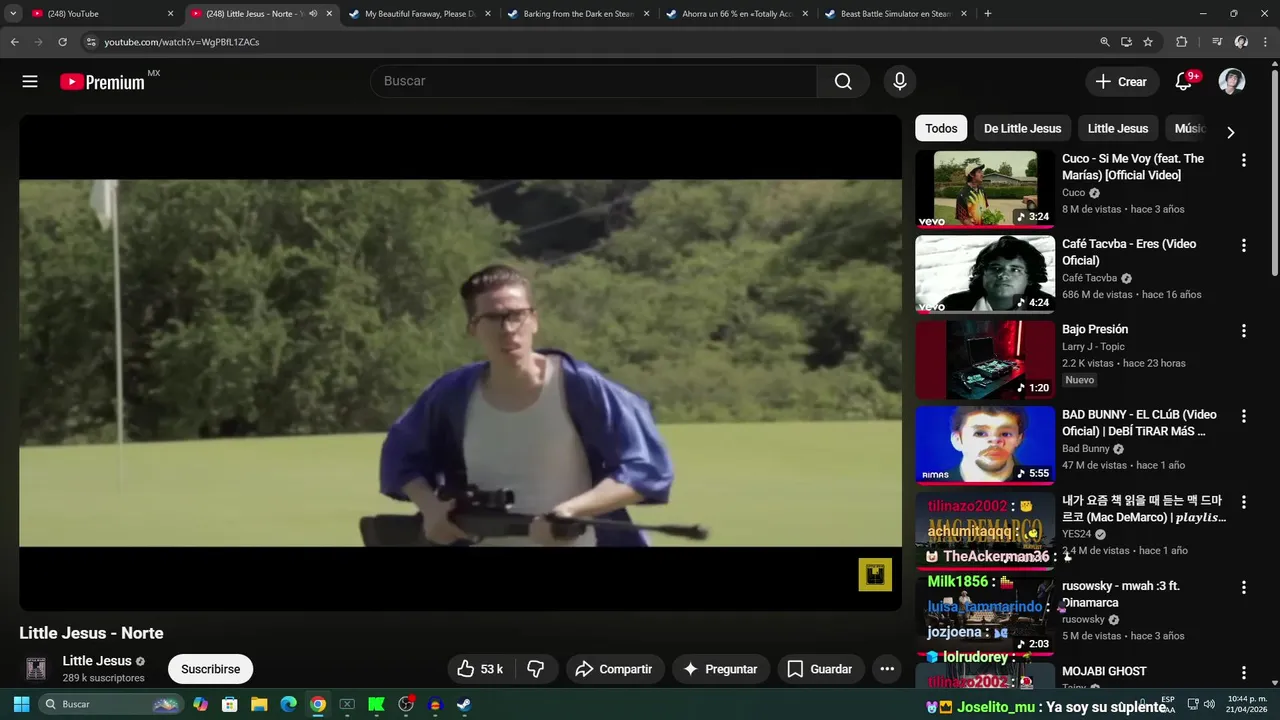Bookmark this page with the star
Image resolution: width=1280 pixels, height=720 pixels.
pos(1148,42)
